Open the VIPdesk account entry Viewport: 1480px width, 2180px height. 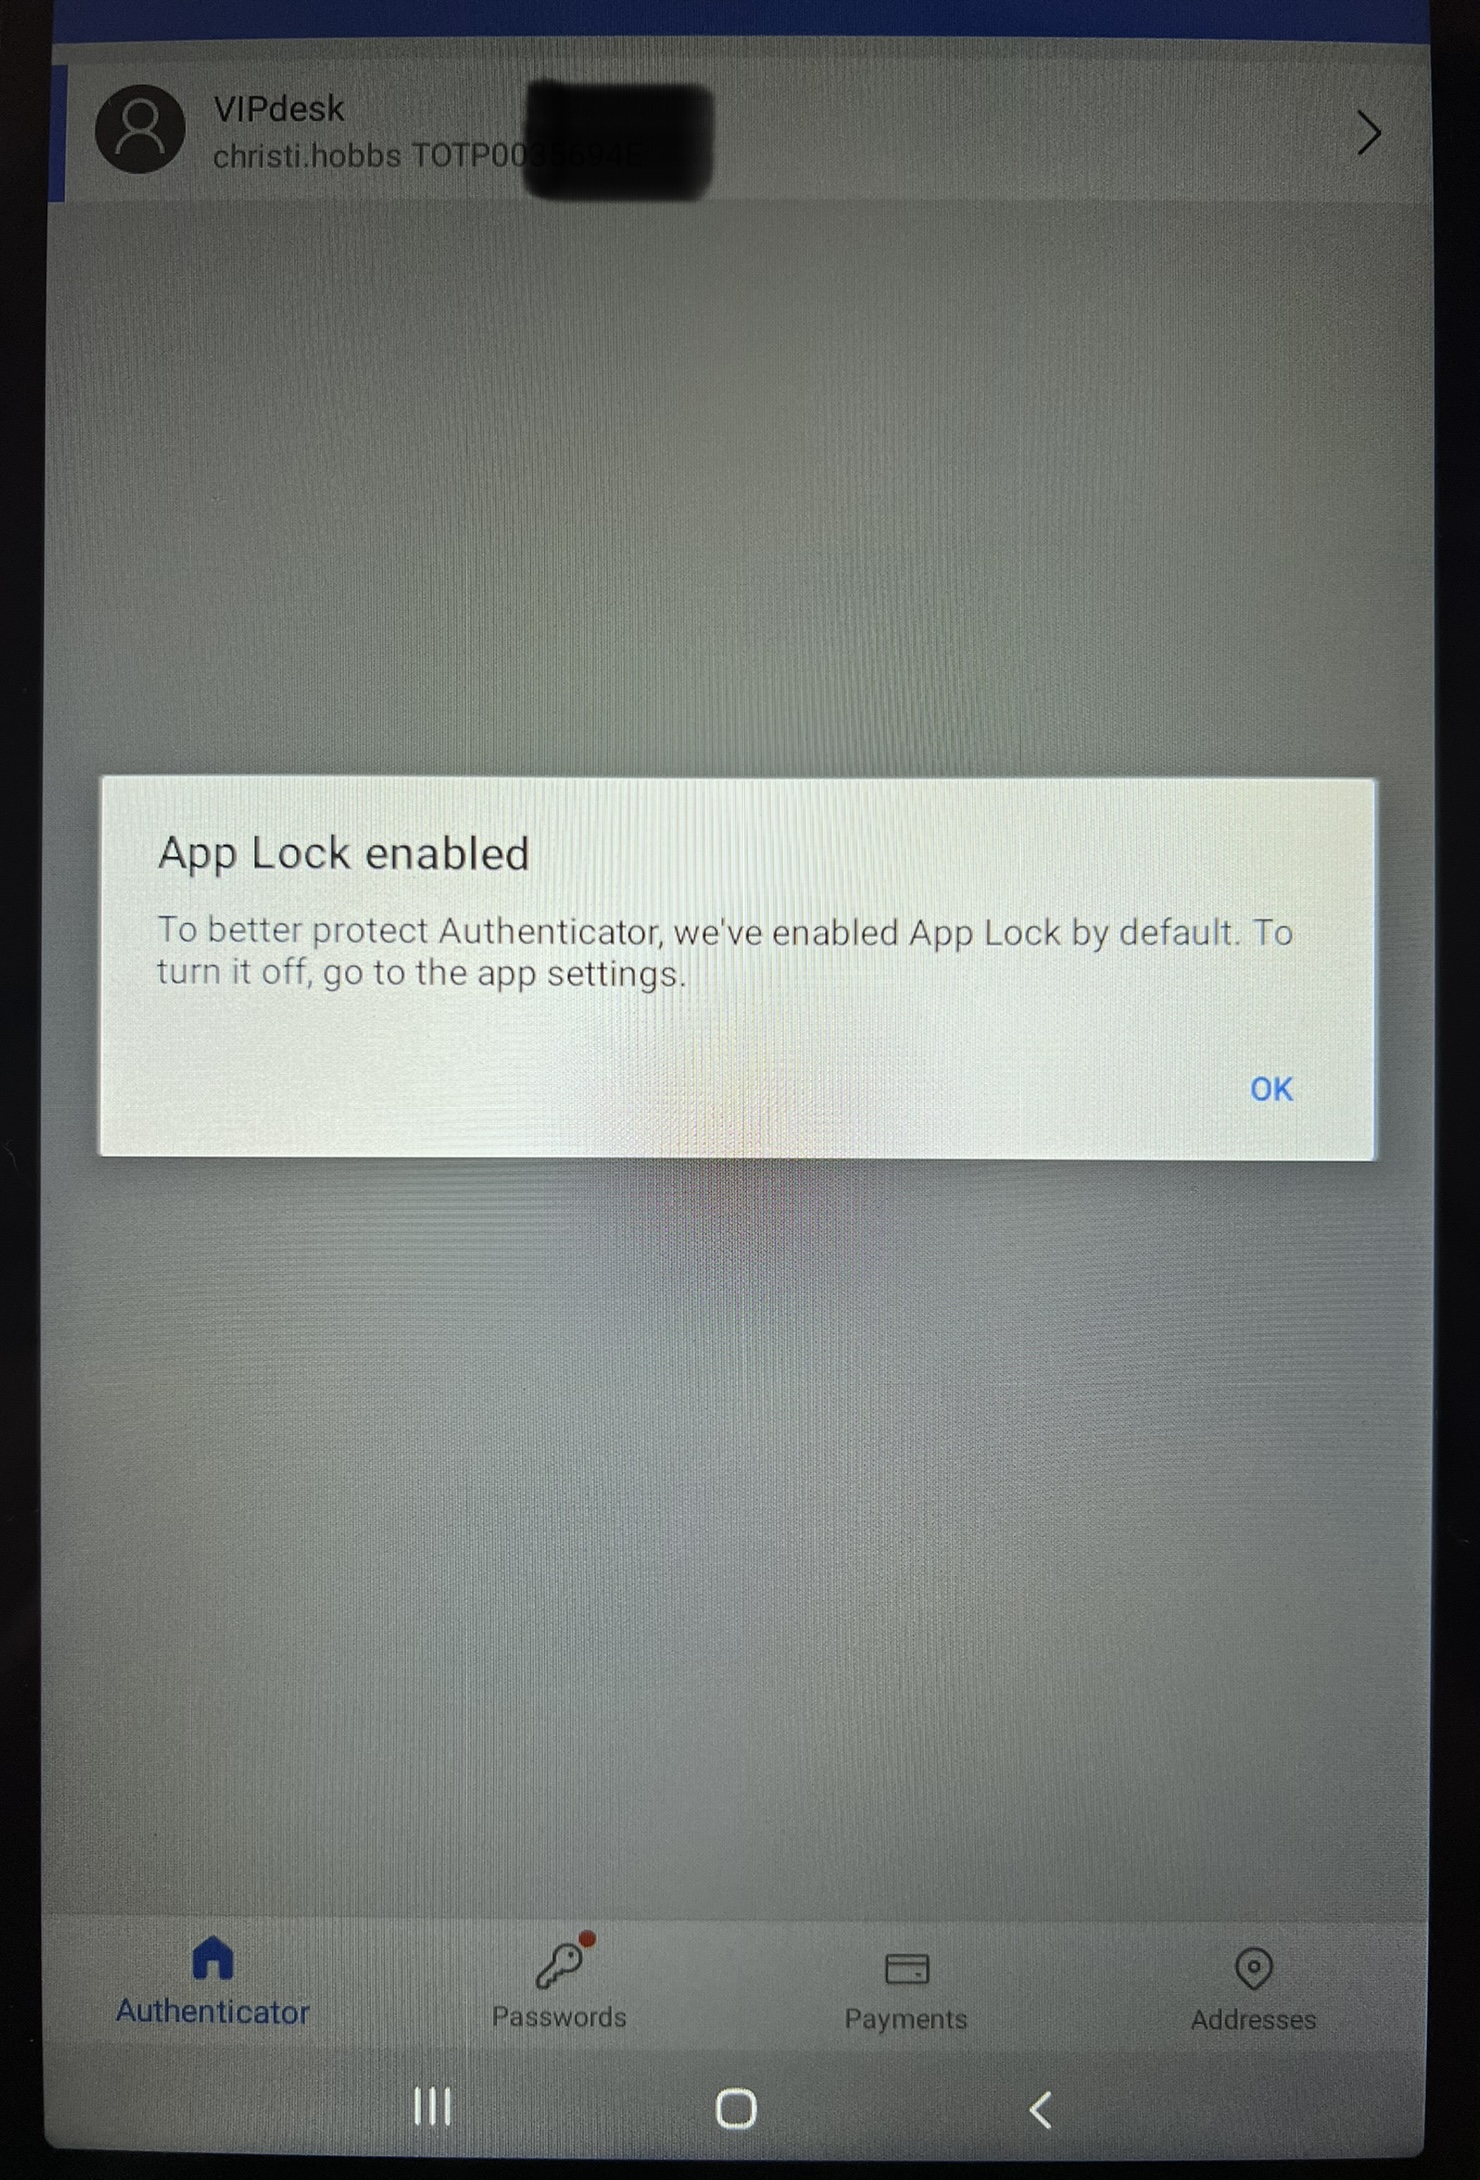740,132
